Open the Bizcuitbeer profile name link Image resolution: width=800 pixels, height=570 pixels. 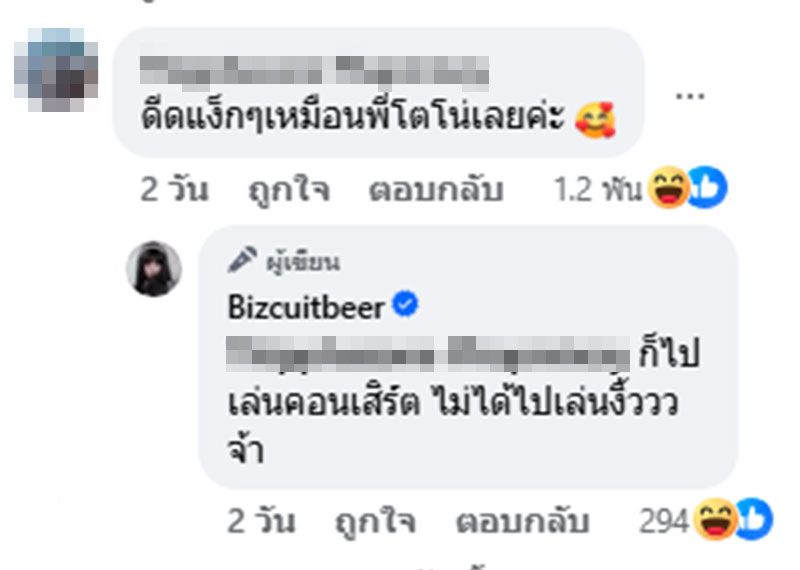pos(306,308)
